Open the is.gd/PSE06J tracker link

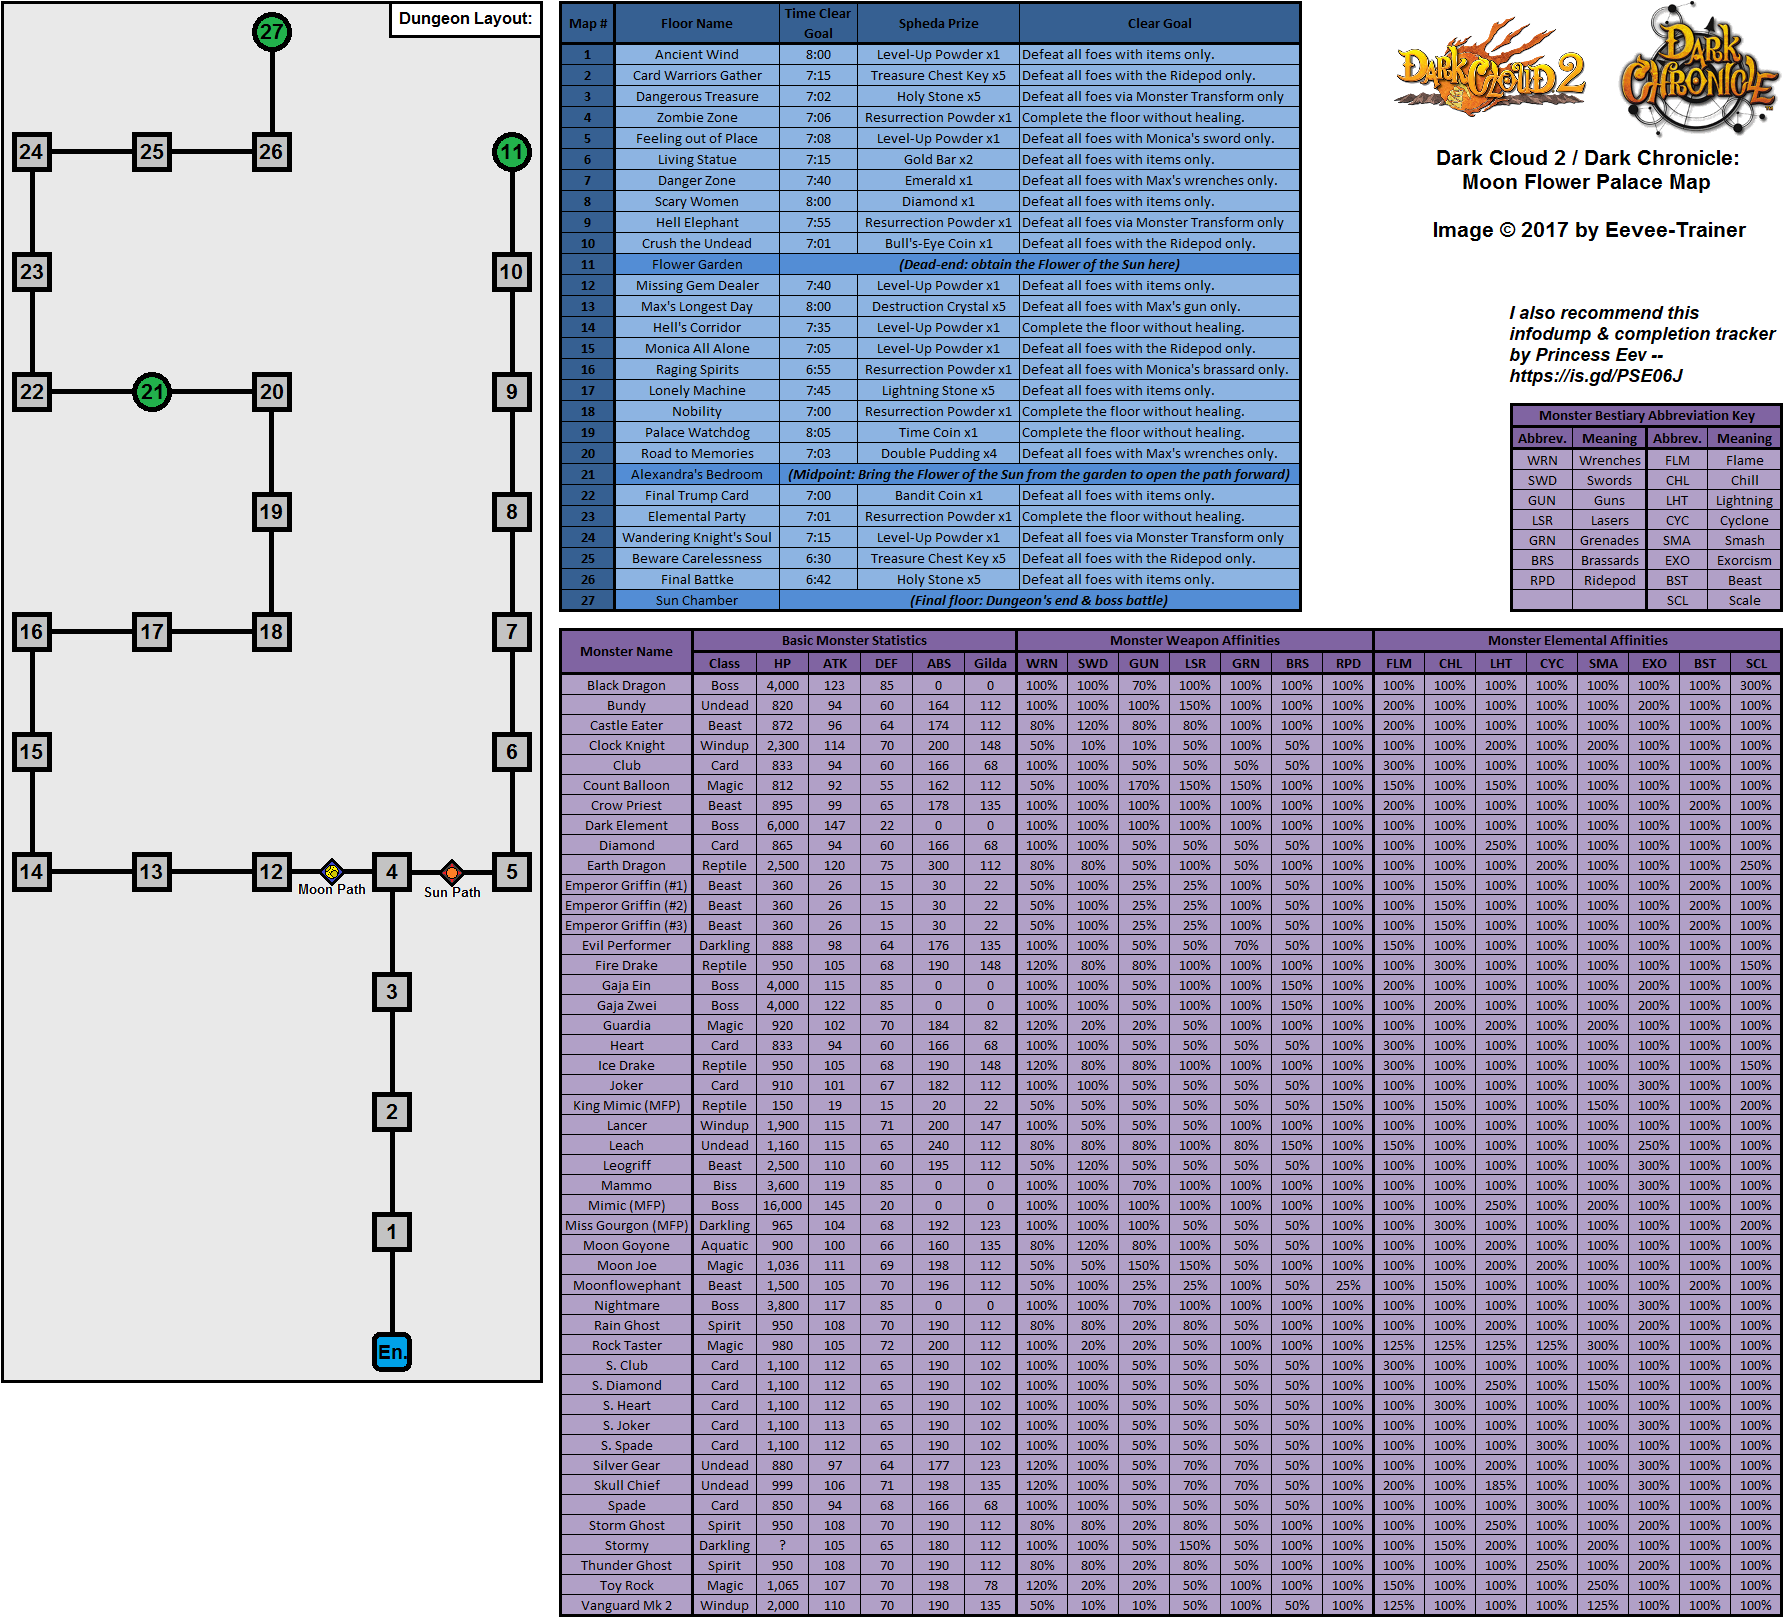[x=1595, y=376]
